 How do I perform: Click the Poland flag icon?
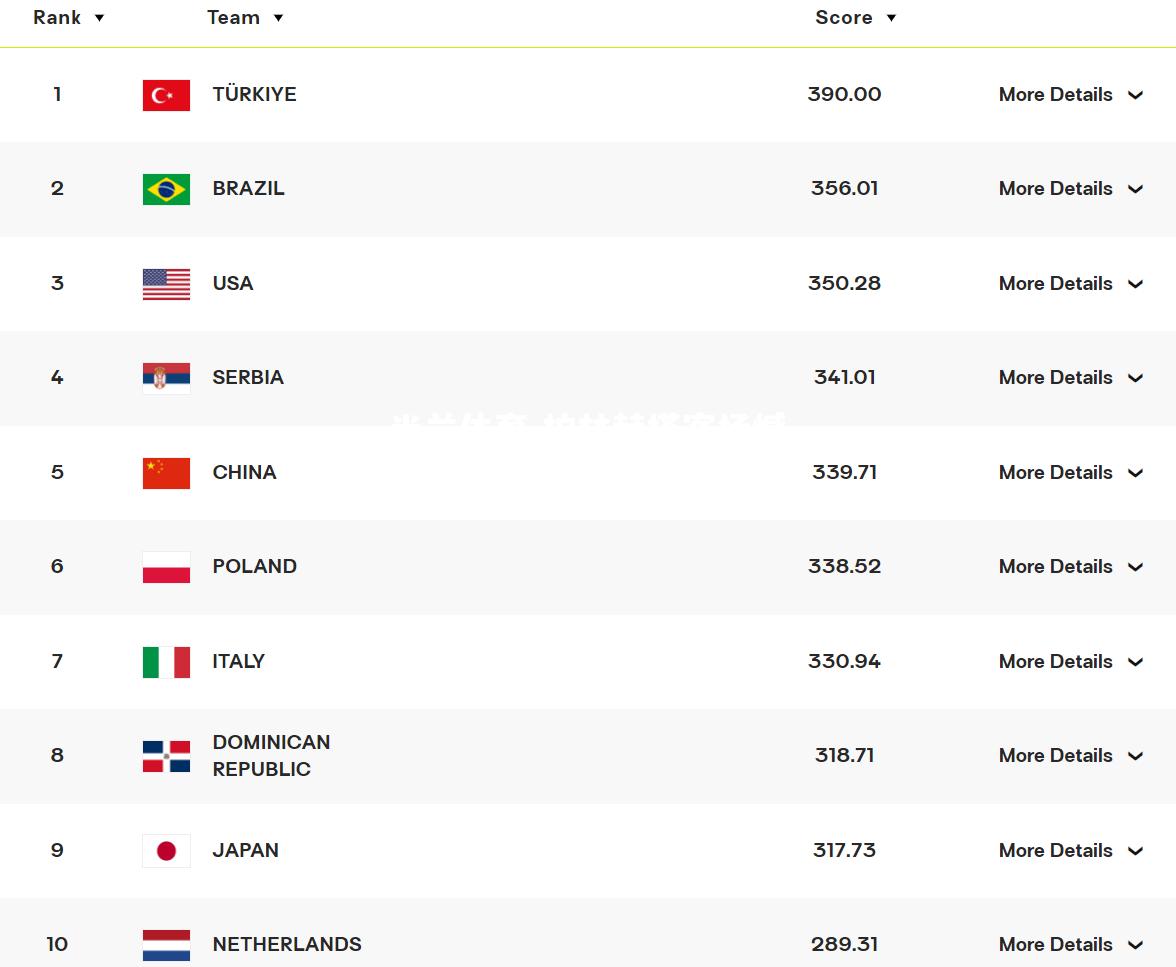tap(166, 567)
